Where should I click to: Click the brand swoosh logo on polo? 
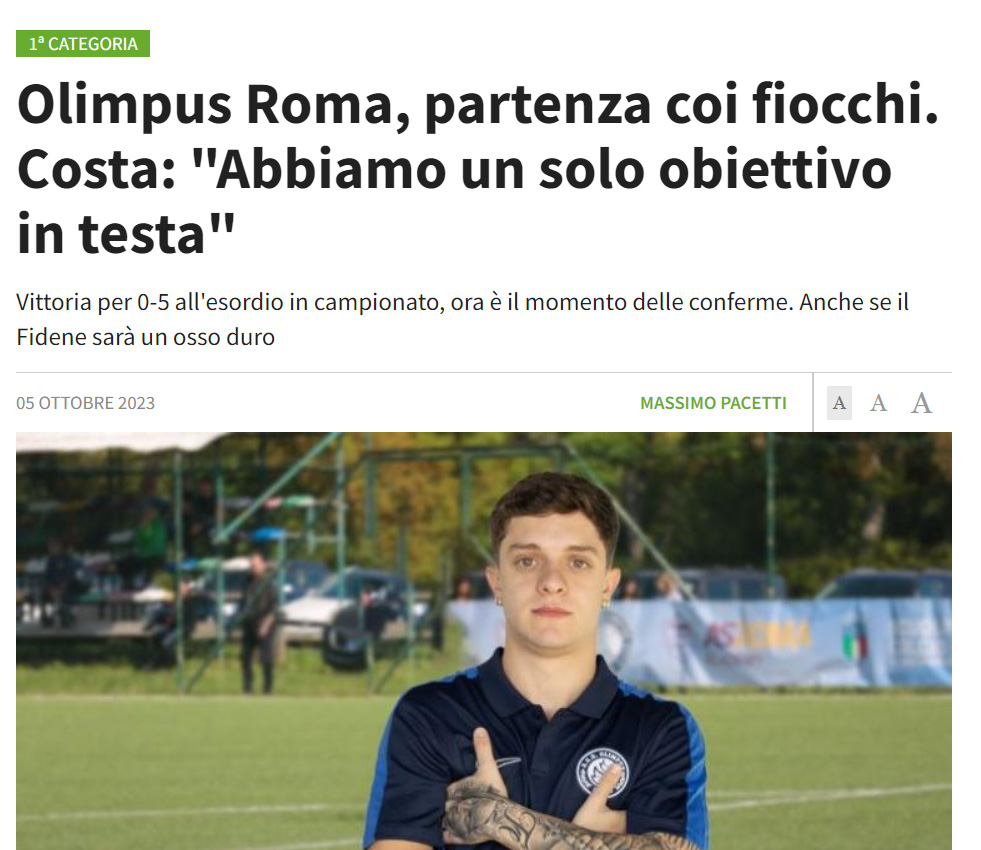[x=504, y=763]
